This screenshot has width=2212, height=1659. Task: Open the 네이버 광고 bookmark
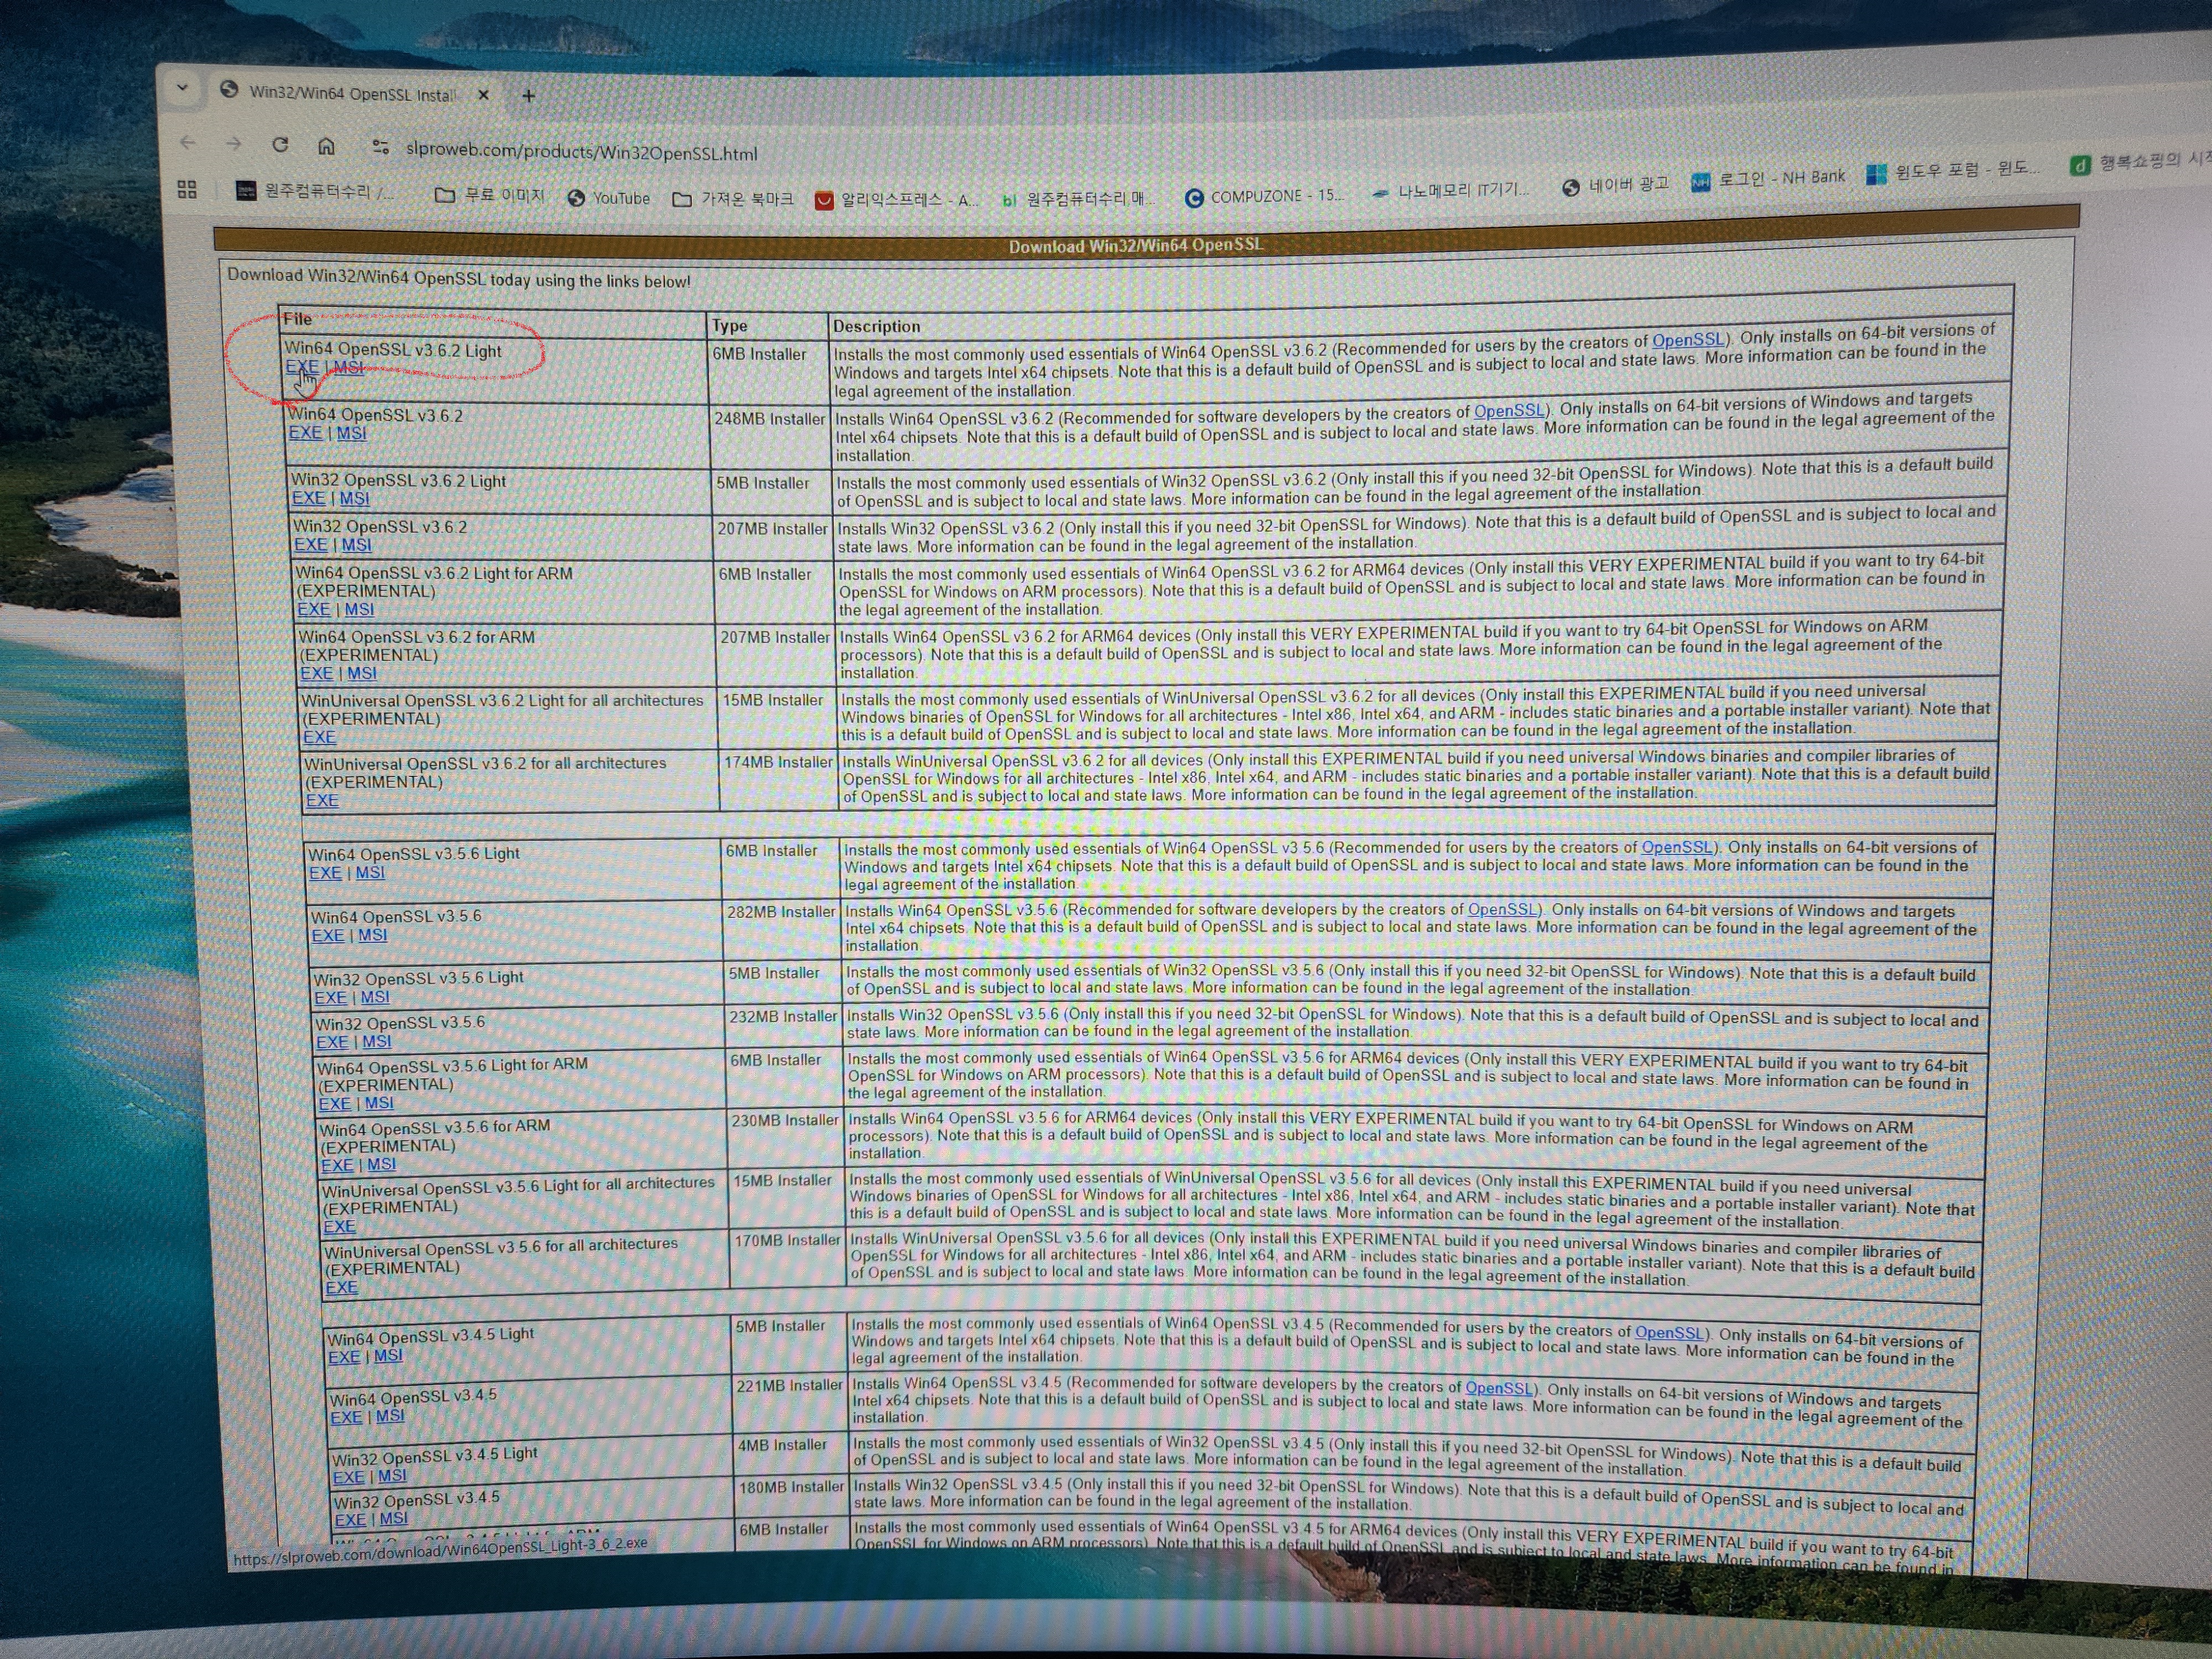pos(1616,185)
